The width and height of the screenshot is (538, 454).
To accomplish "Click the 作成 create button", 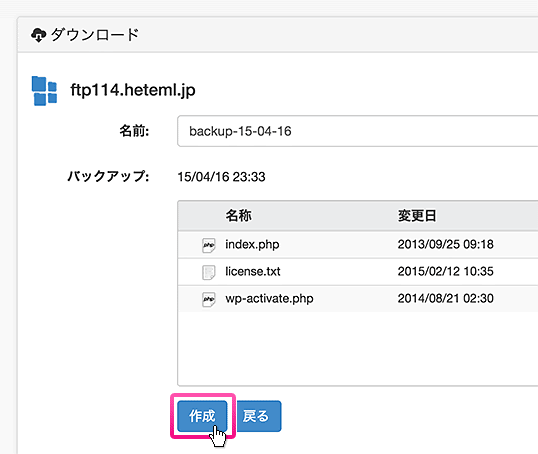I will 202,416.
